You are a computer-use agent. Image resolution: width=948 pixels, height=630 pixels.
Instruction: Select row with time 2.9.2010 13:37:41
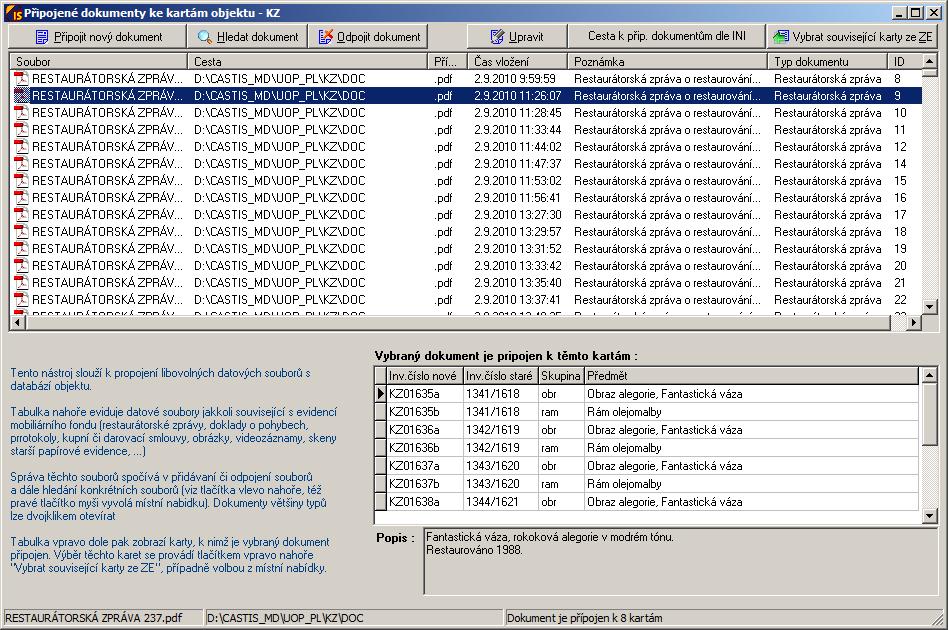[466, 299]
